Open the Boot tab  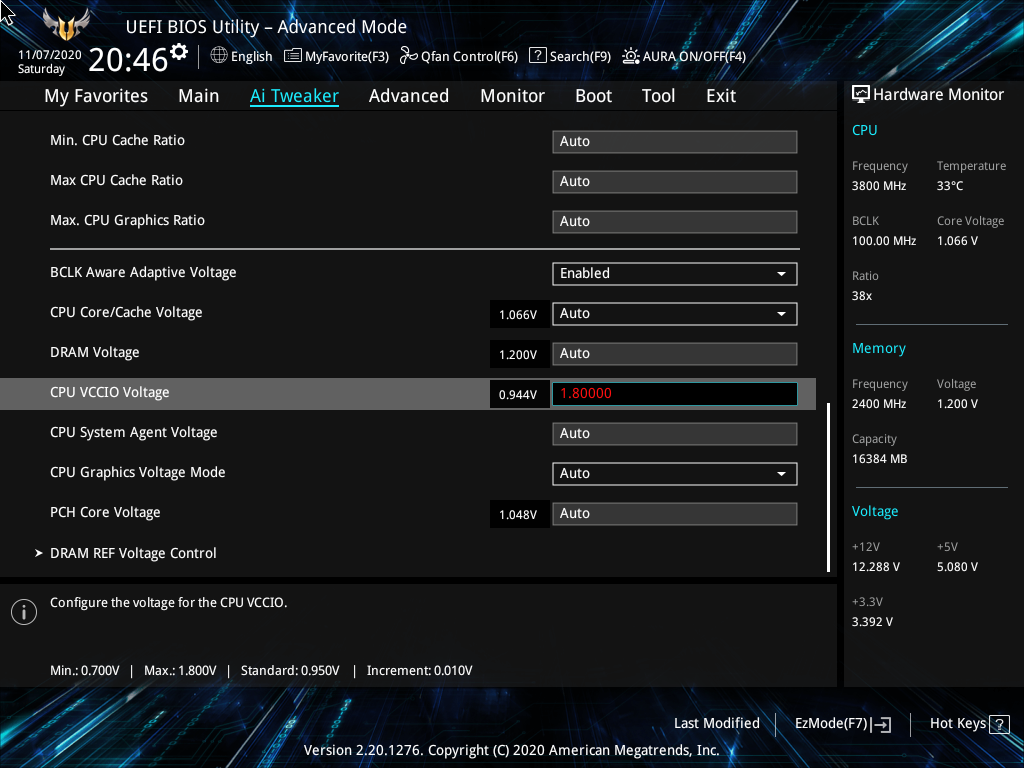click(x=593, y=96)
